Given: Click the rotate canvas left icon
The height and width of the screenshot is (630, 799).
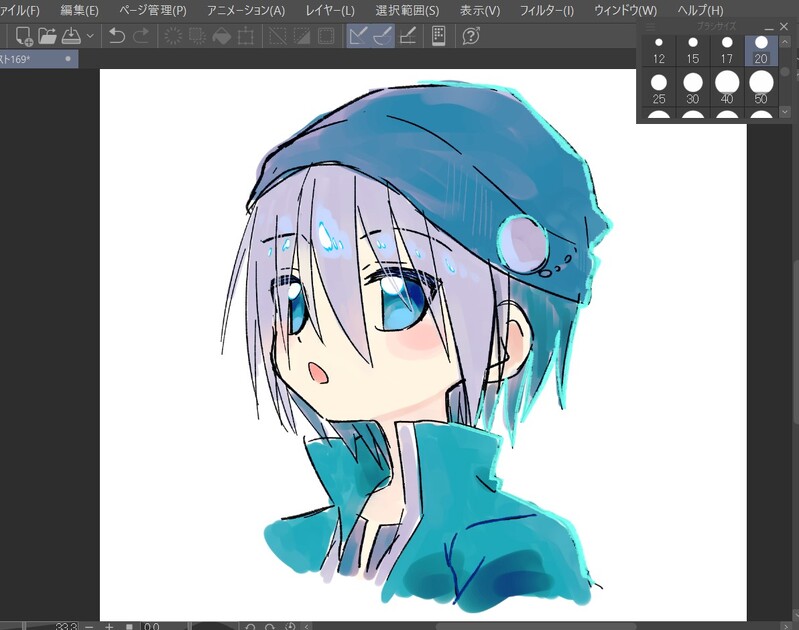Looking at the screenshot, I should [250, 626].
